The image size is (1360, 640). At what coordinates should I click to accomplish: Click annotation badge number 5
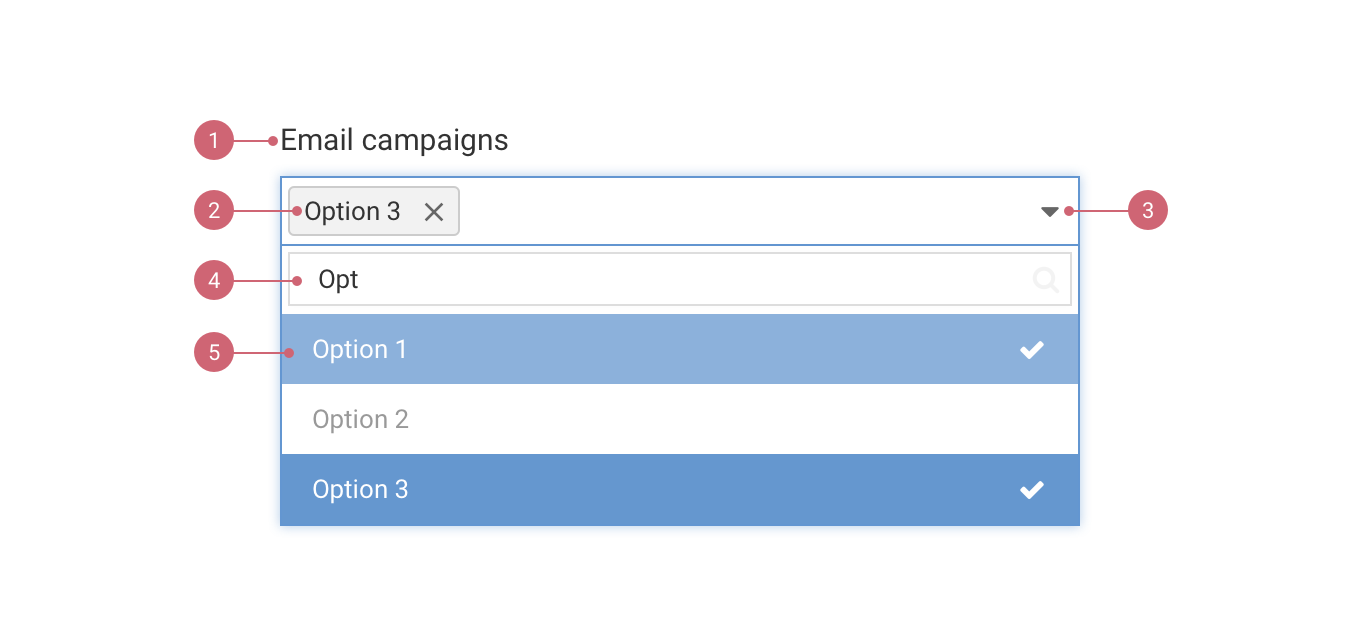[x=214, y=352]
